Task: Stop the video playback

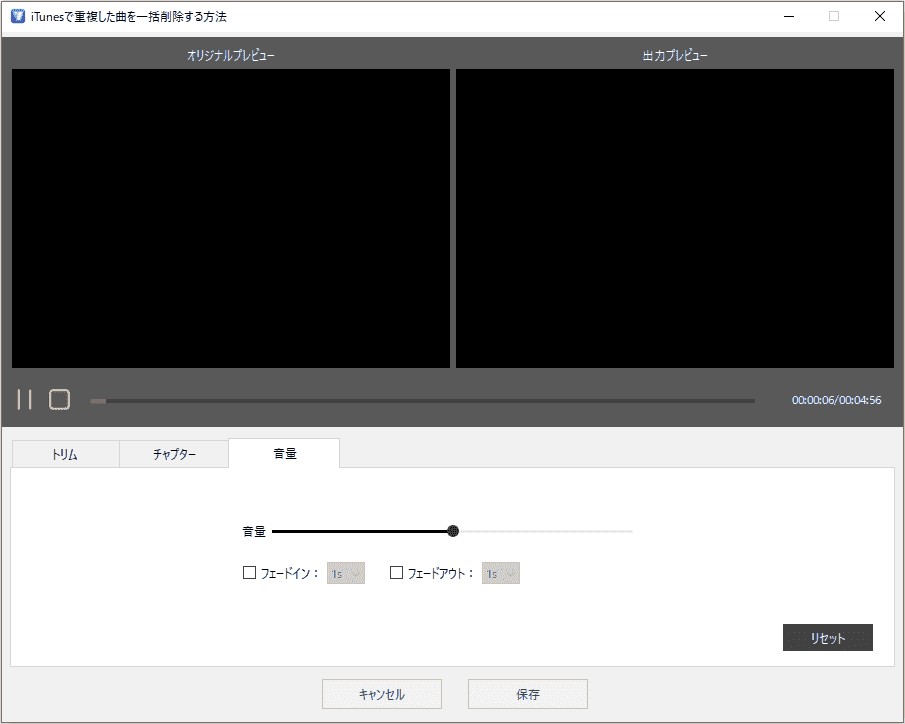Action: pyautogui.click(x=59, y=399)
